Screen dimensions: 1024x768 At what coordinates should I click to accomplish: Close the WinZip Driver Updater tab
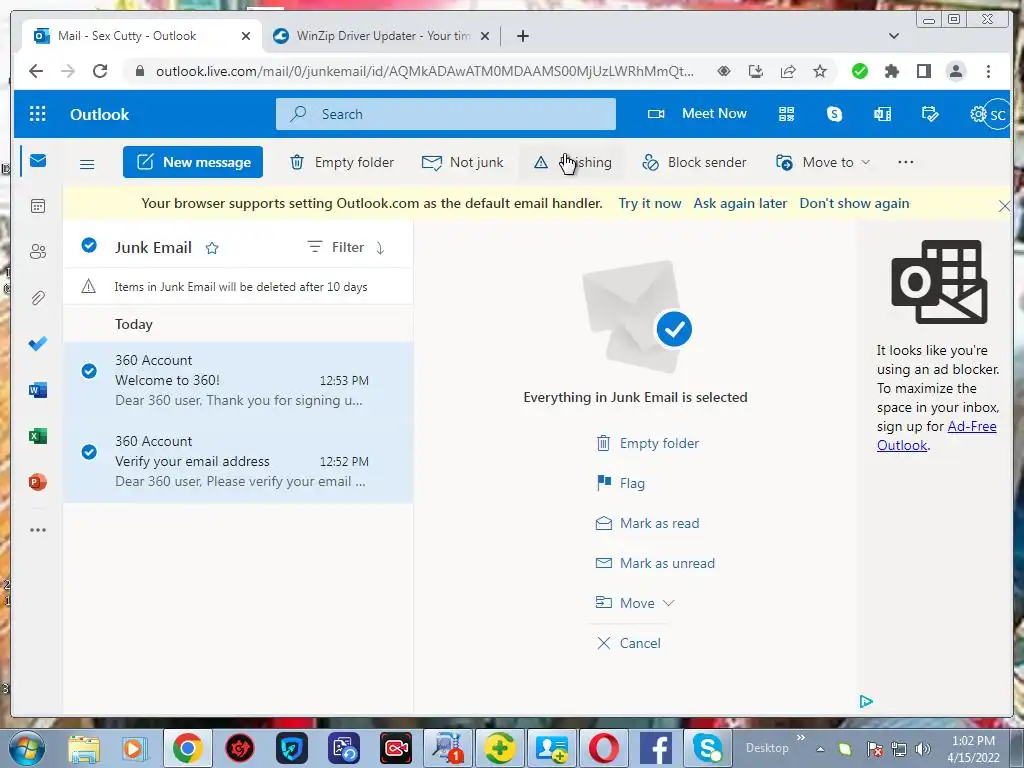tap(485, 36)
